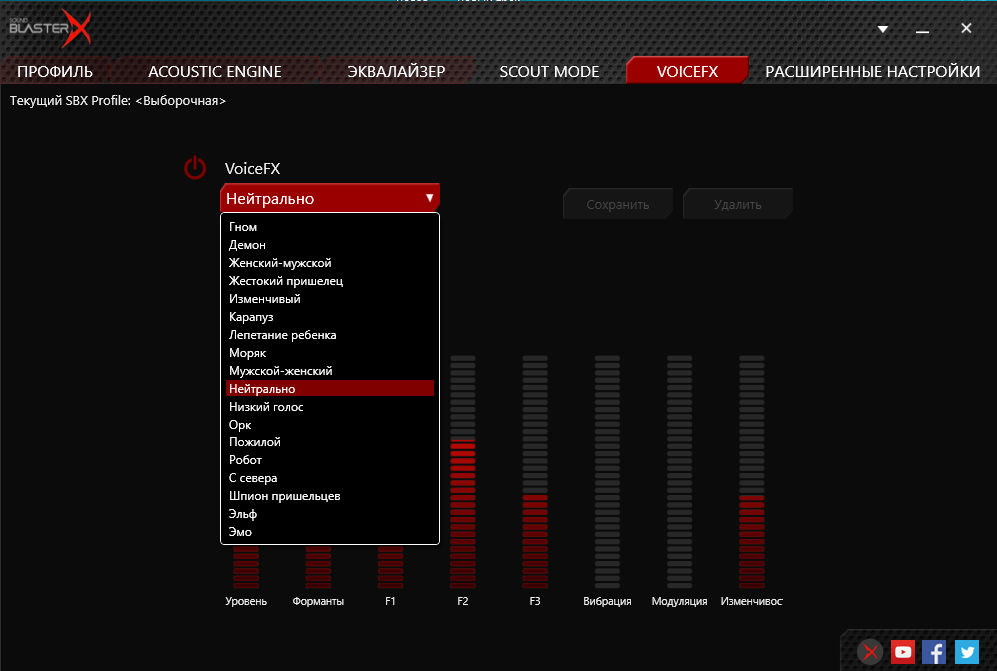Adjust the Форманты slider
Screen dimensions: 997x671
(x=318, y=567)
